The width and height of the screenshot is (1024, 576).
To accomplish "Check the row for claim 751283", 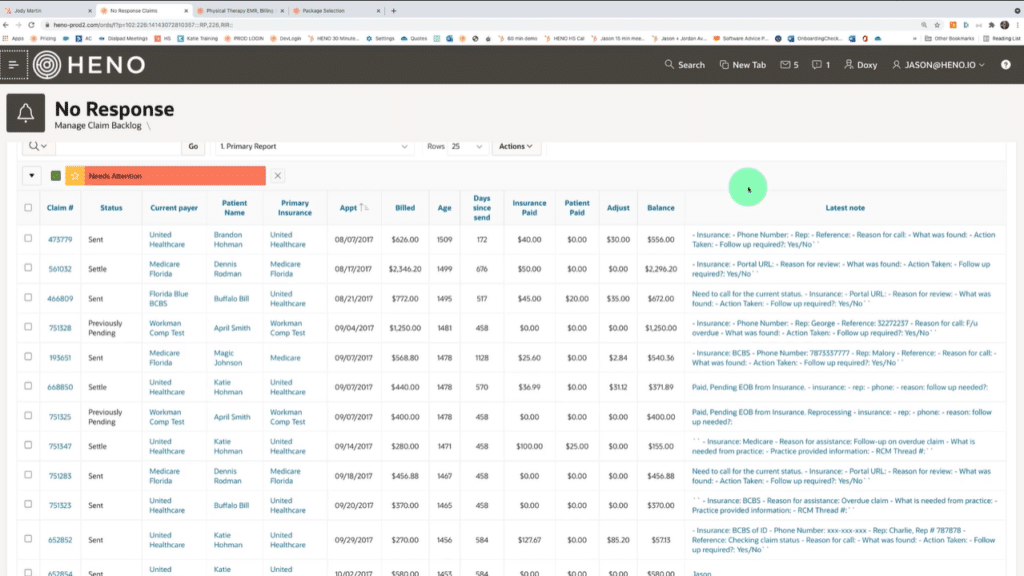I will point(28,475).
